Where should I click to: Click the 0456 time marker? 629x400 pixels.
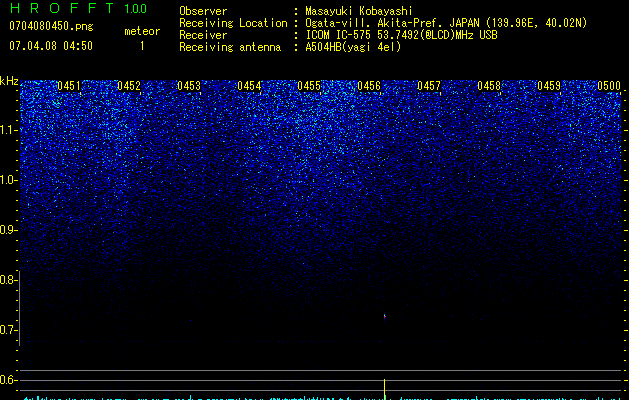[369, 86]
